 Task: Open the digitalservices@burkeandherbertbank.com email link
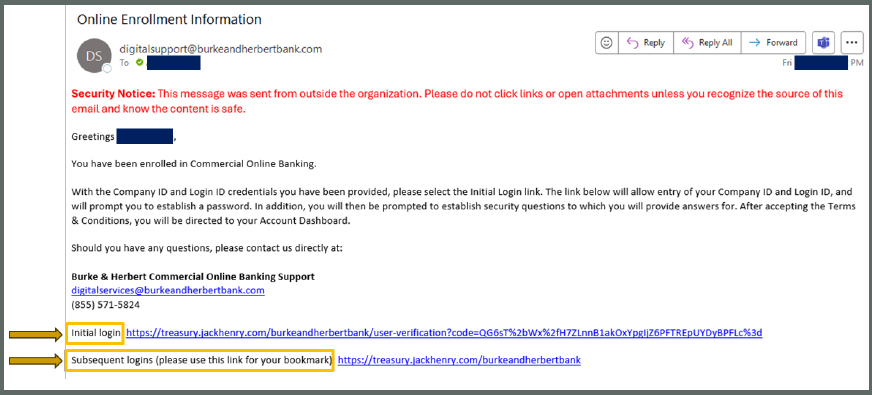tap(168, 290)
